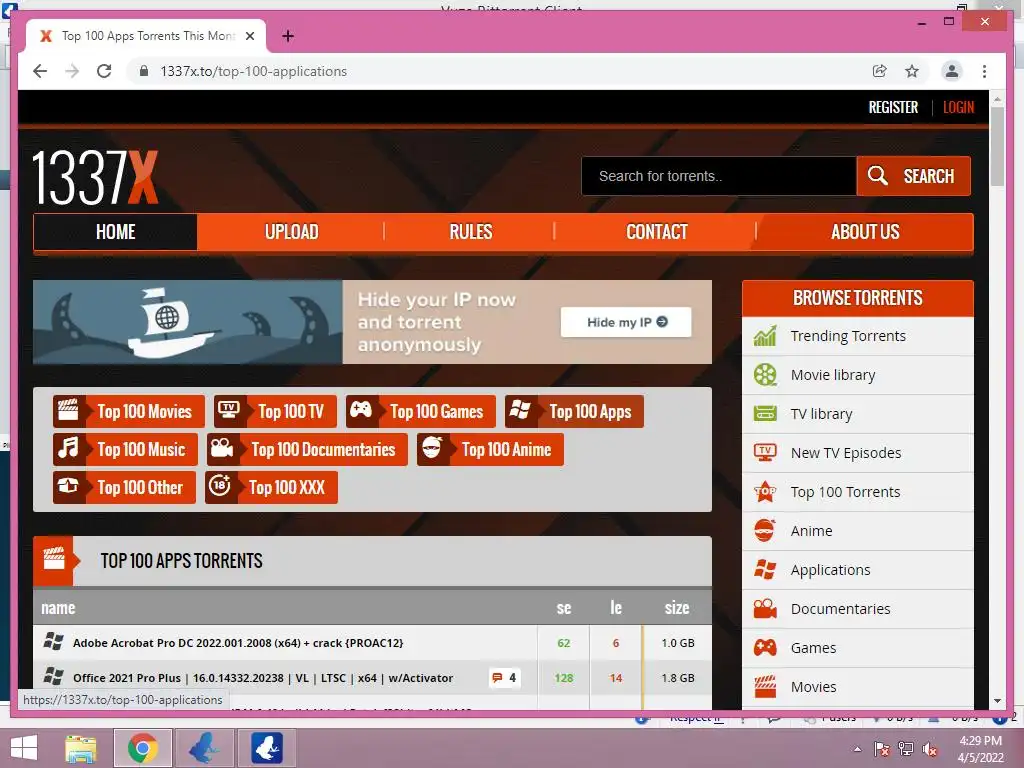Click the REGISTER link
The width and height of the screenshot is (1024, 768).
[x=893, y=107]
